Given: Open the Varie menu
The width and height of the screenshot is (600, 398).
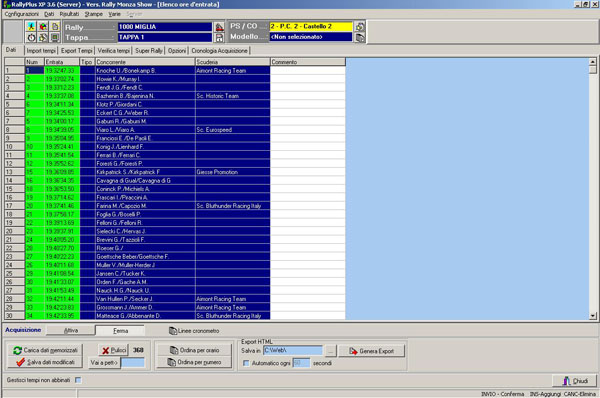Looking at the screenshot, I should [x=114, y=14].
